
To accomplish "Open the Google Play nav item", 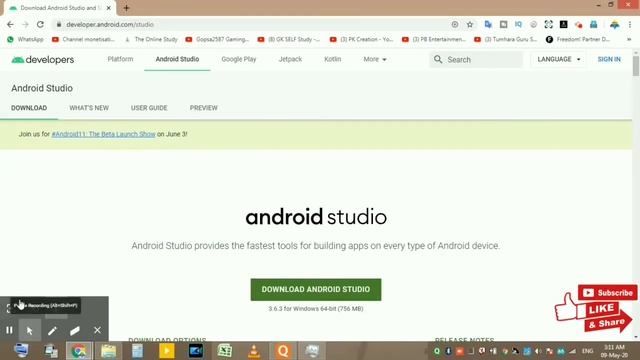I will coord(239,59).
